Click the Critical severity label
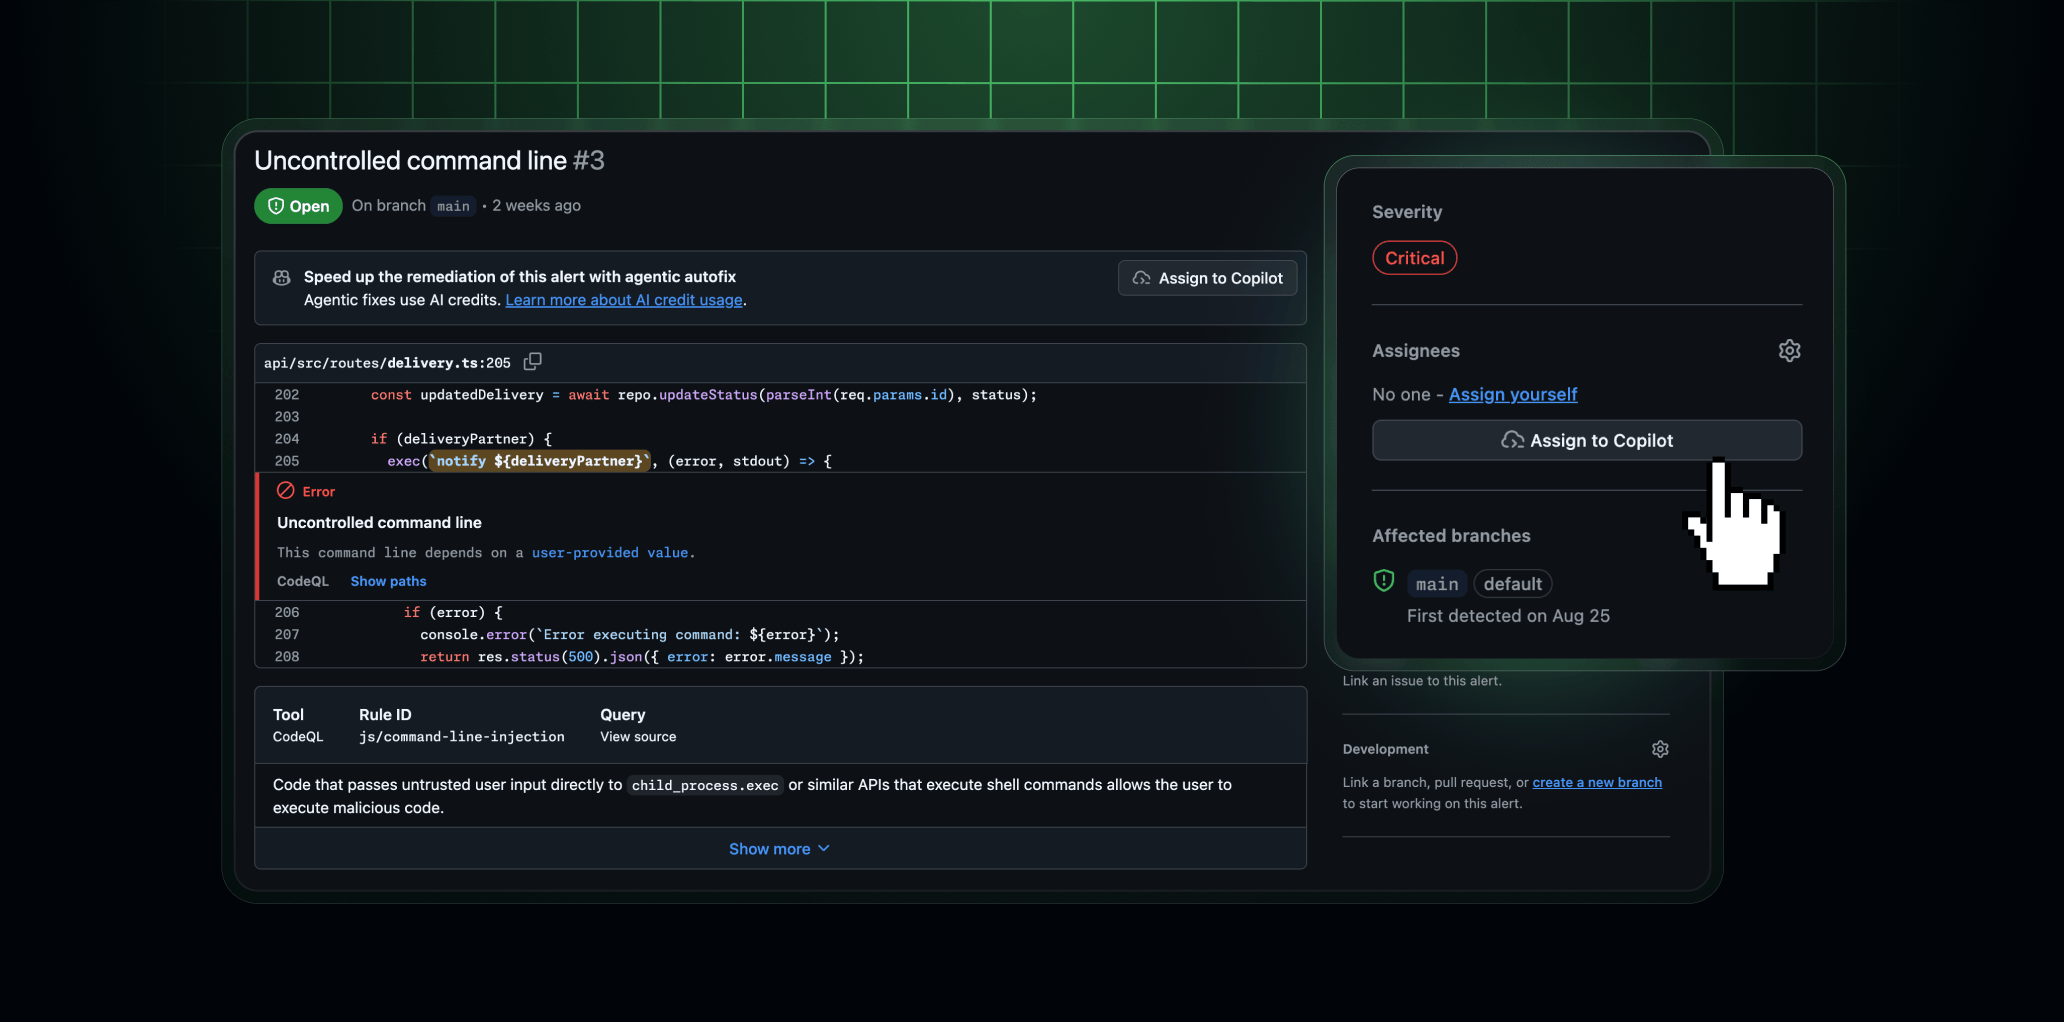This screenshot has width=2064, height=1022. pos(1414,258)
